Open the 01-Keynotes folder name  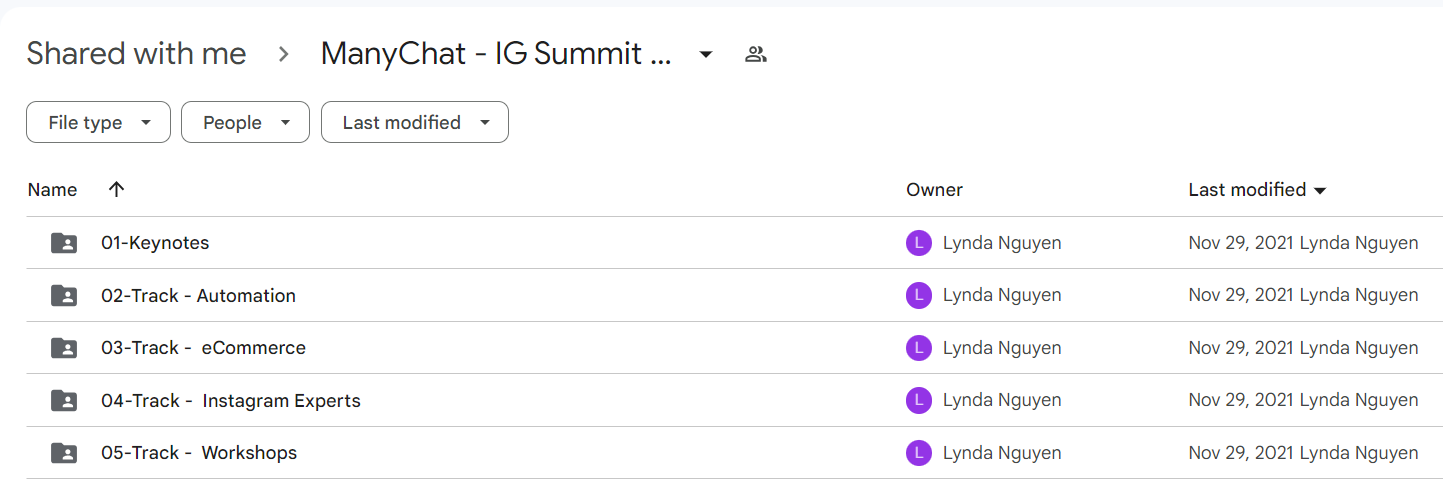click(155, 243)
